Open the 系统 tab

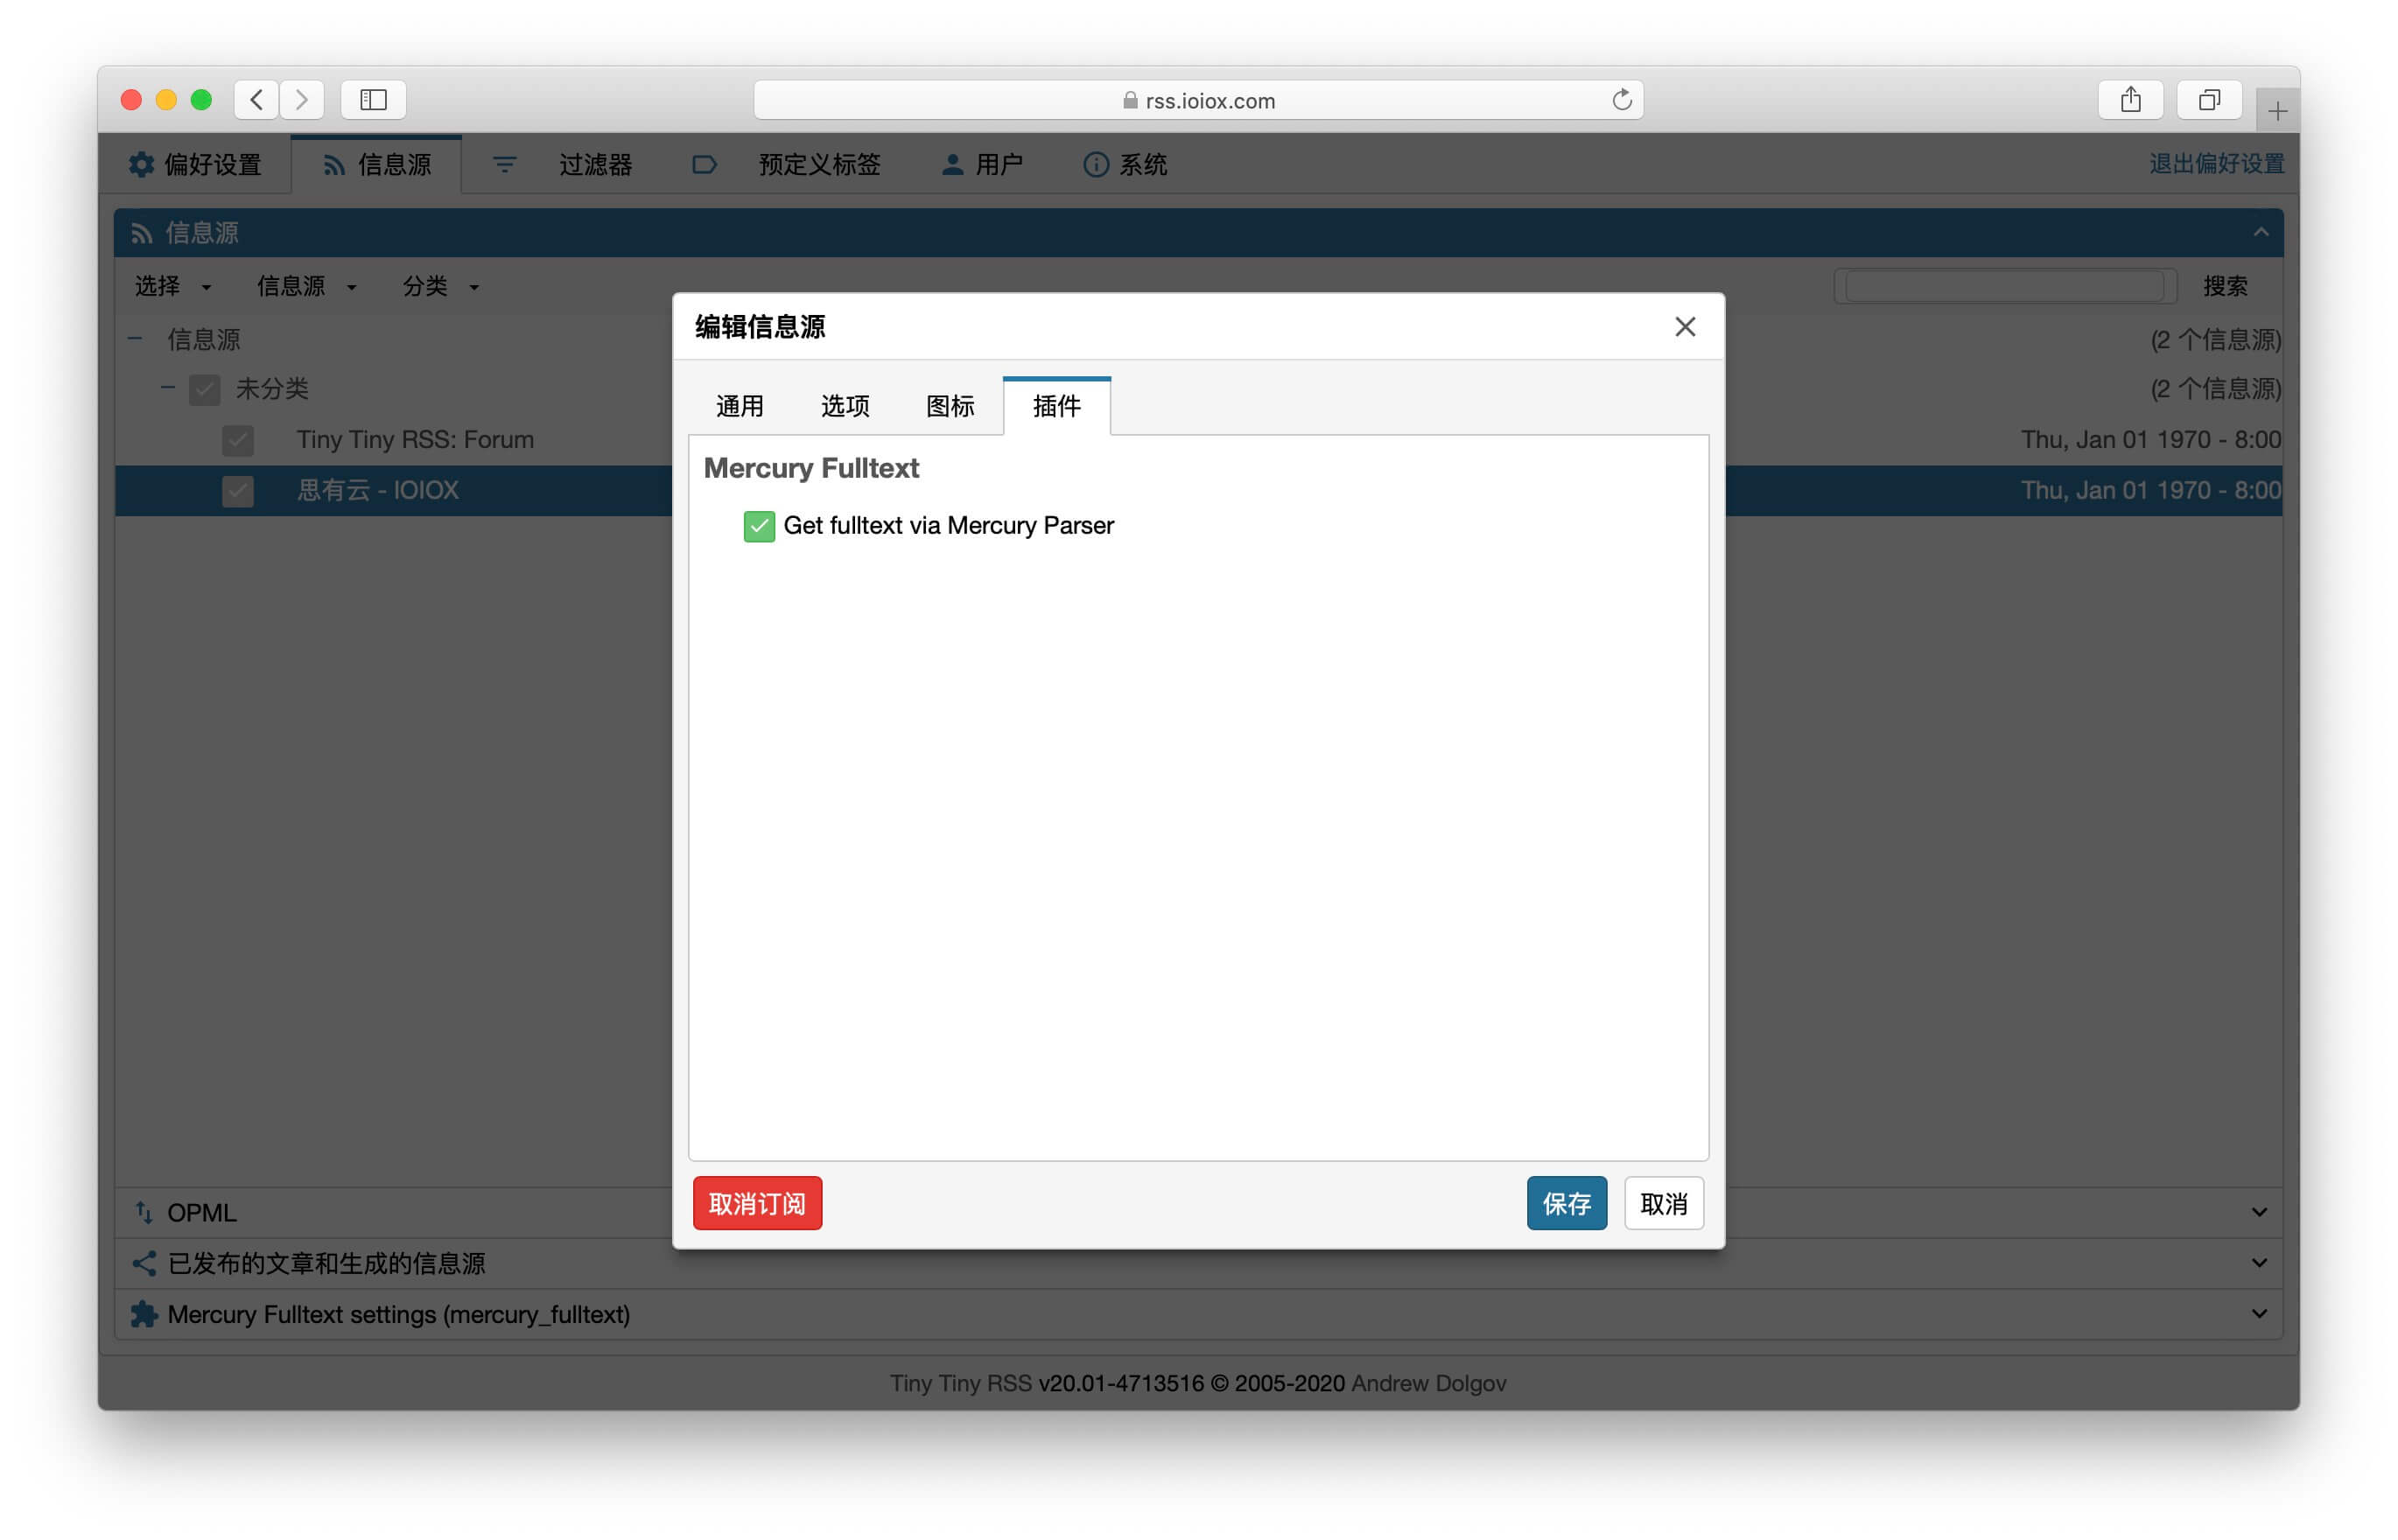1126,165
